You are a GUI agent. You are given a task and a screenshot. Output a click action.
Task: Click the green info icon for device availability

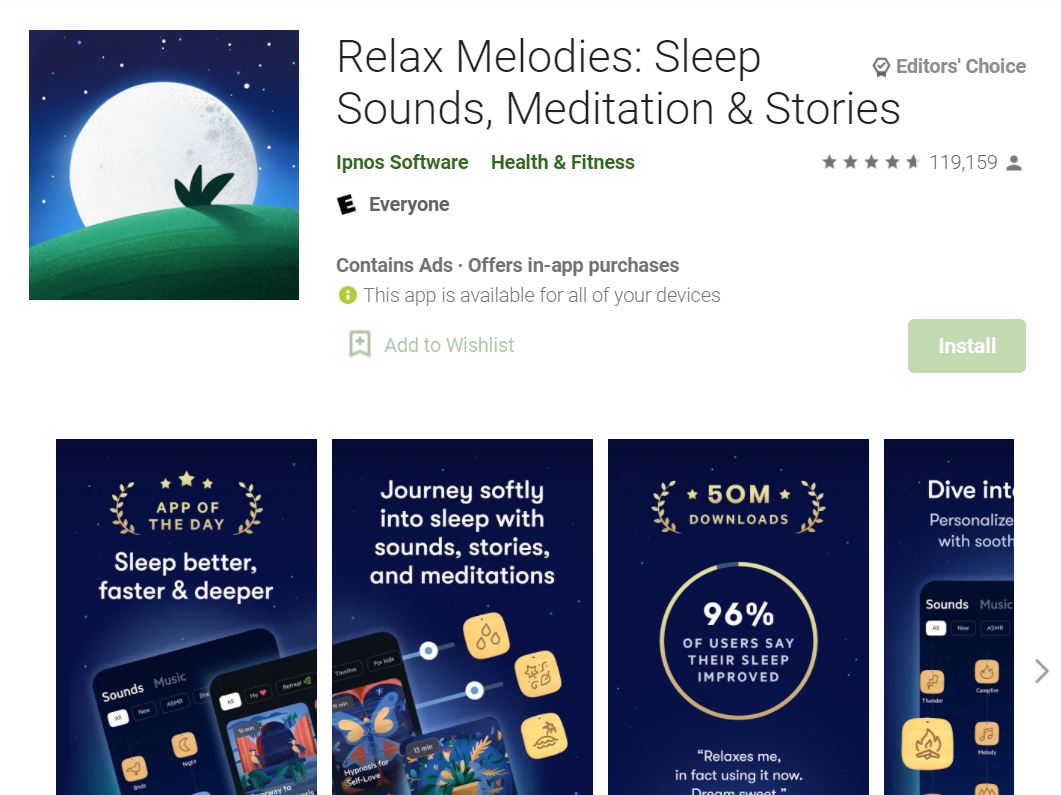(347, 295)
